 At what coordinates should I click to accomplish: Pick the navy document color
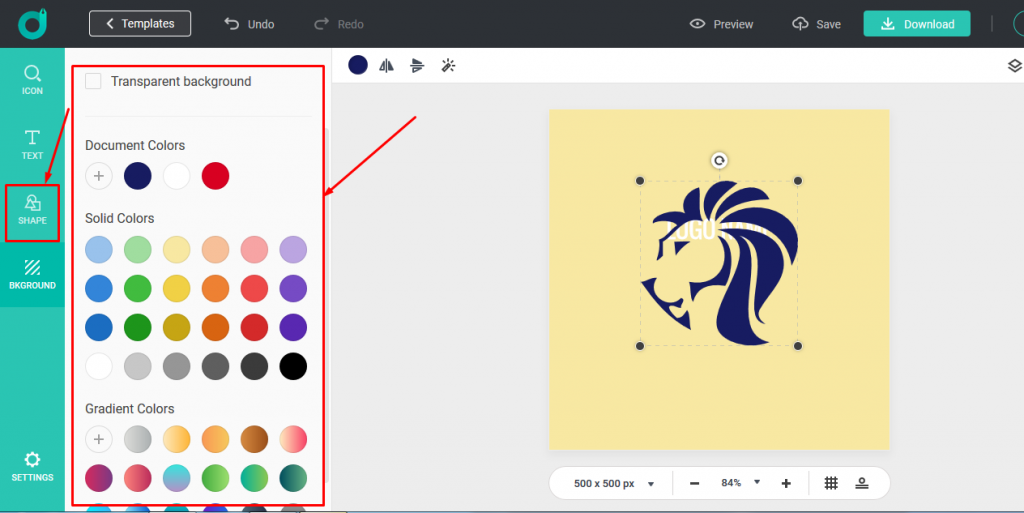(138, 176)
